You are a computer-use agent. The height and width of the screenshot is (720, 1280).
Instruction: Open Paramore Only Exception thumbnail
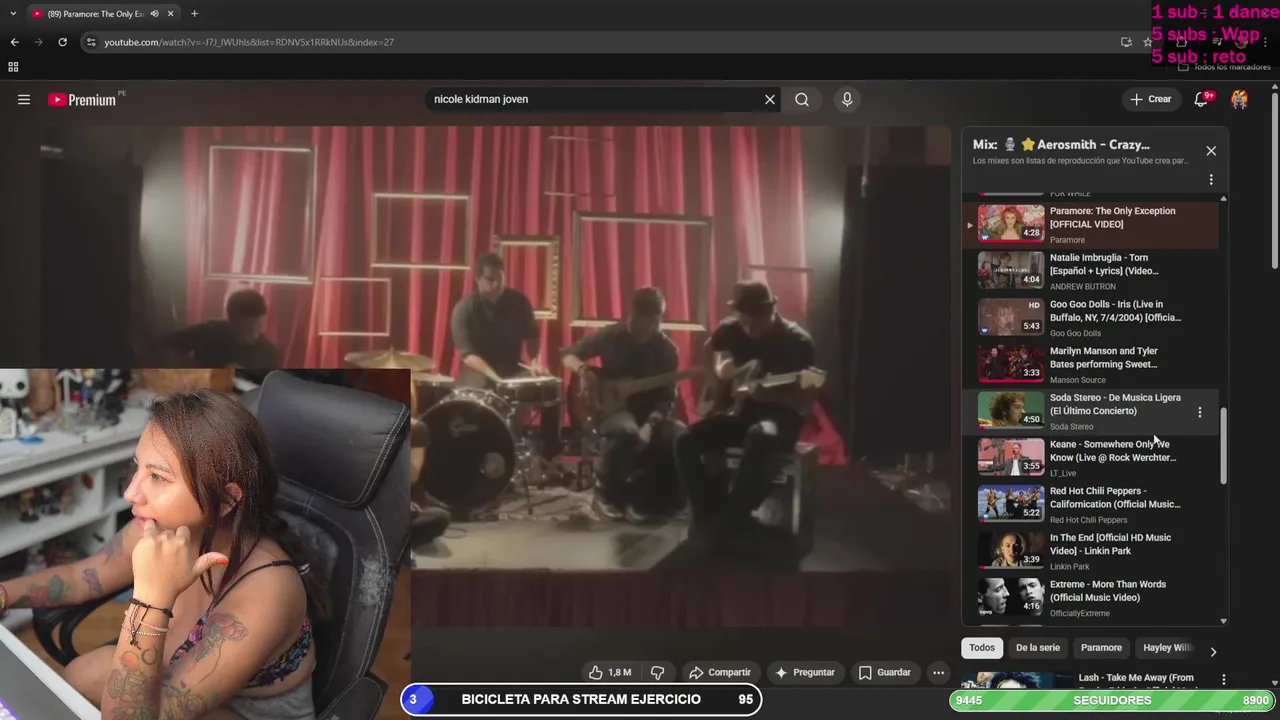pos(1011,223)
